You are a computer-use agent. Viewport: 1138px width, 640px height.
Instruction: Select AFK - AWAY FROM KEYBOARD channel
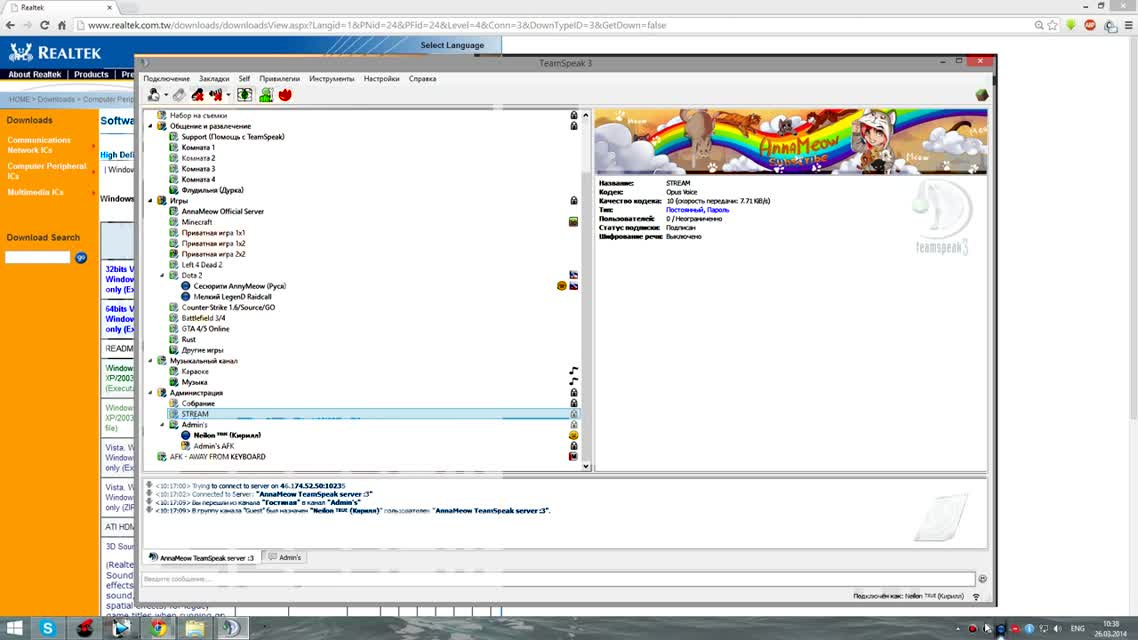218,457
